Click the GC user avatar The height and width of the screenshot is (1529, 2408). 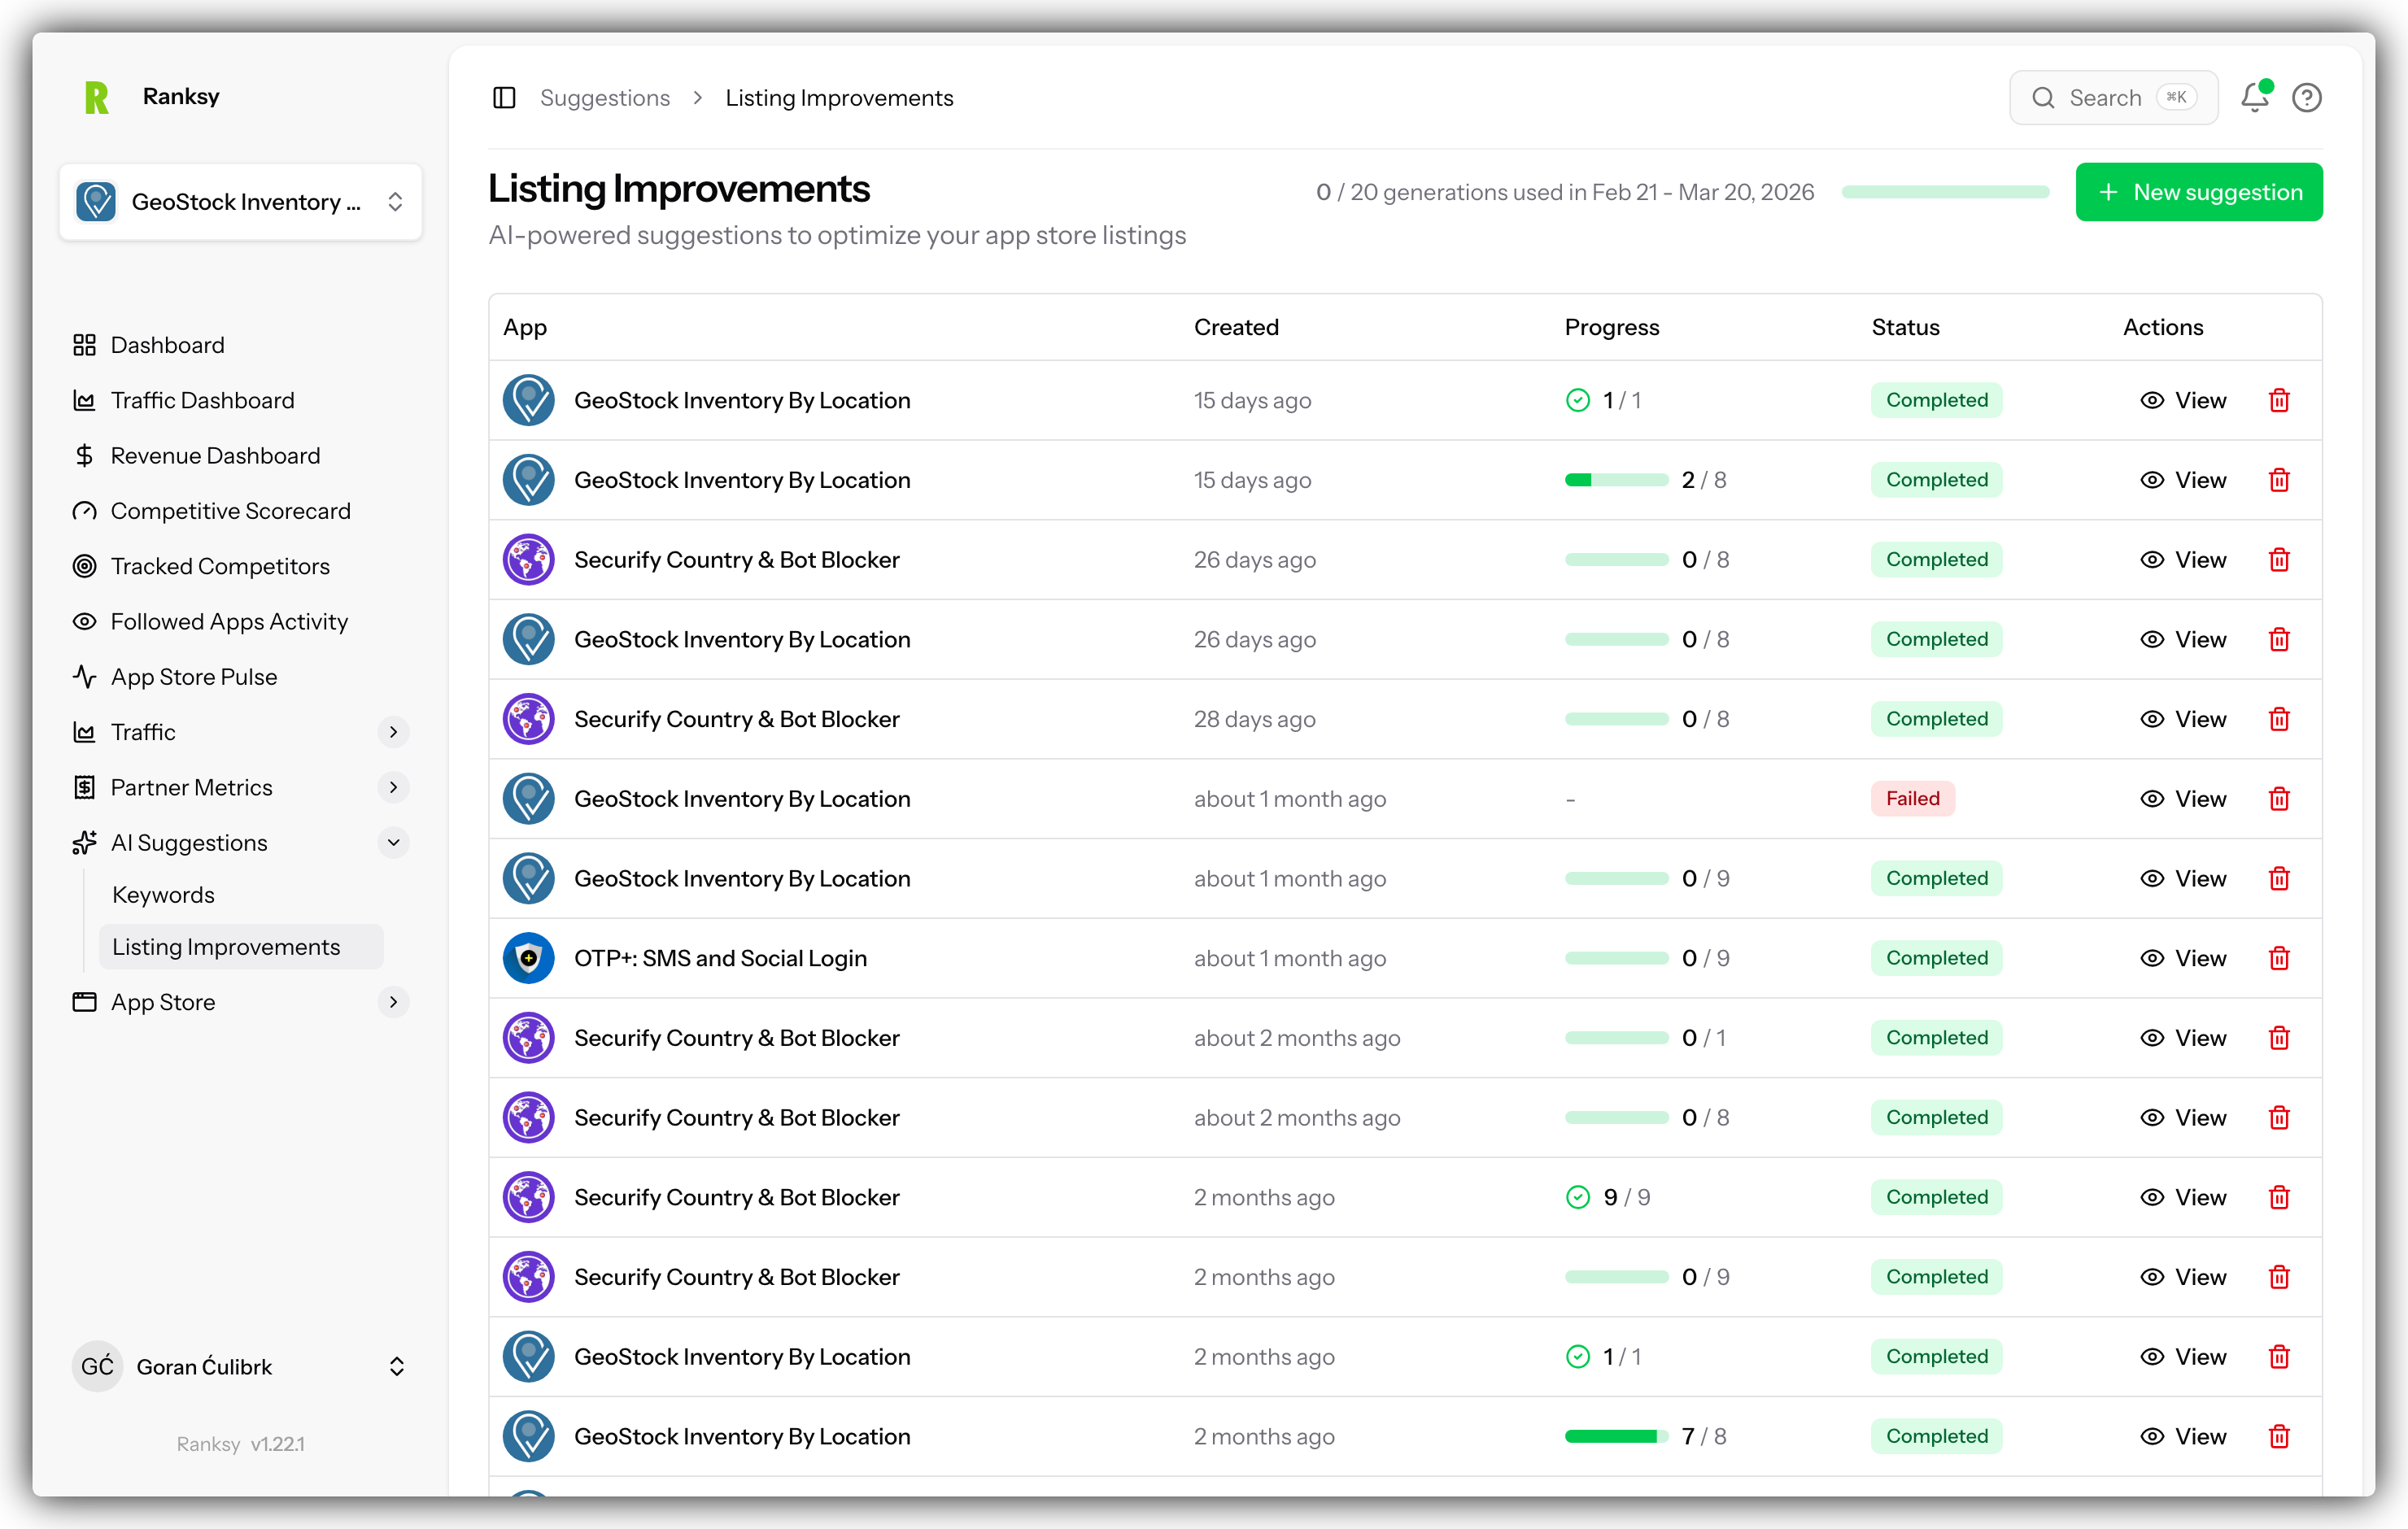97,1366
